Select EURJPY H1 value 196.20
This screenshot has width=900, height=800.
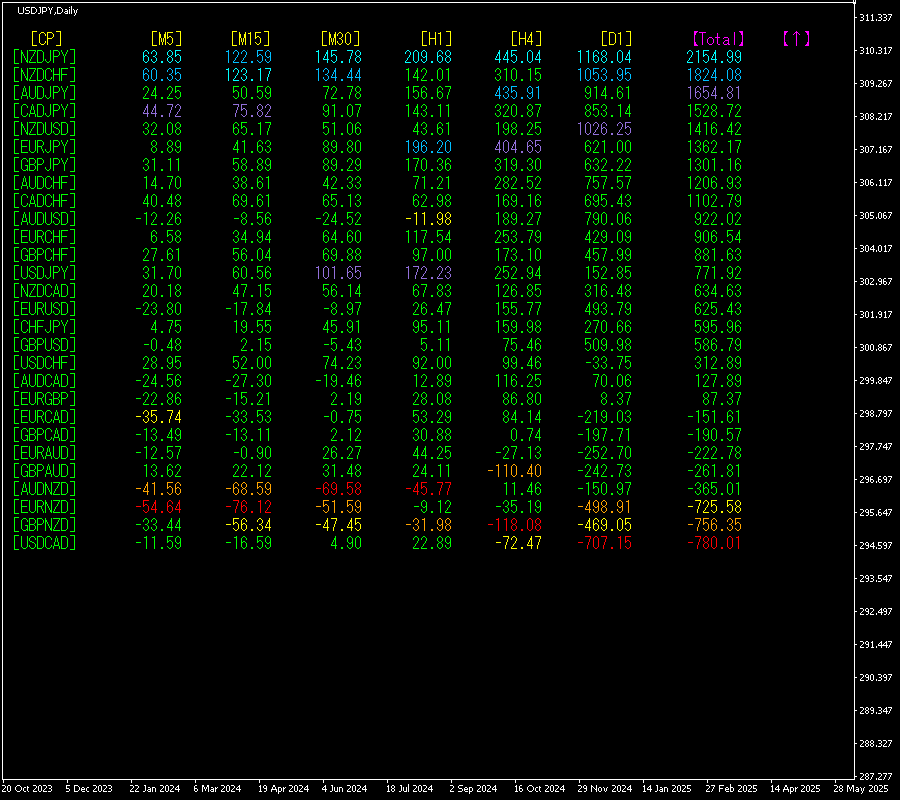428,147
